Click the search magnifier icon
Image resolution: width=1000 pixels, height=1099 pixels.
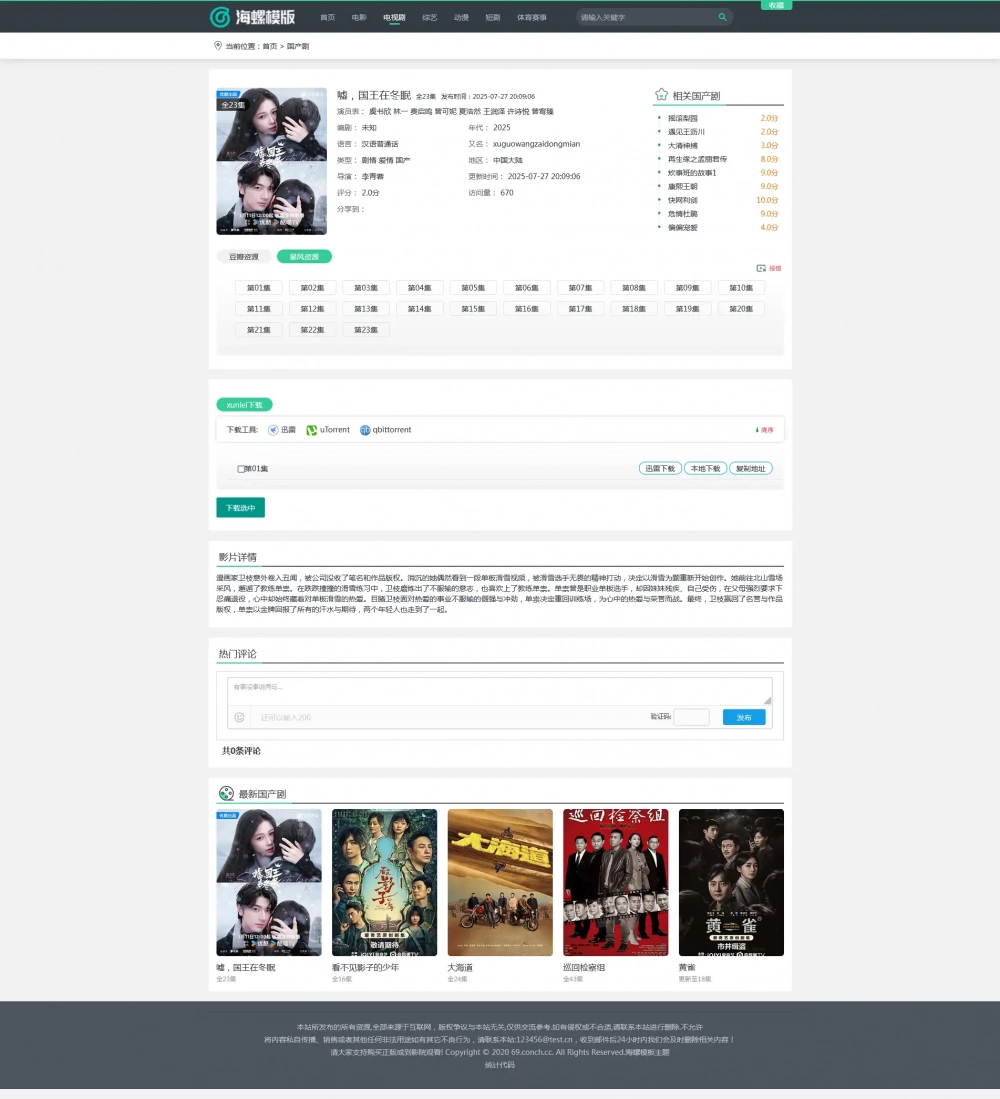[722, 17]
